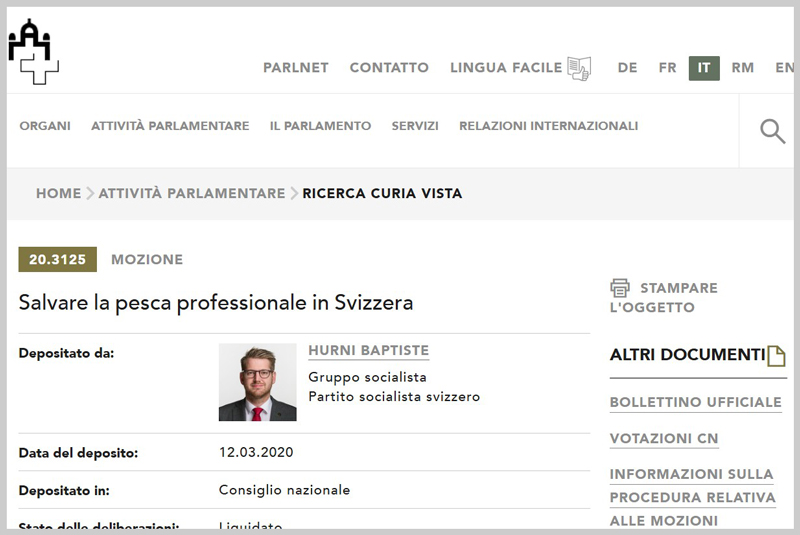
Task: Open the Servizi menu
Action: [415, 126]
